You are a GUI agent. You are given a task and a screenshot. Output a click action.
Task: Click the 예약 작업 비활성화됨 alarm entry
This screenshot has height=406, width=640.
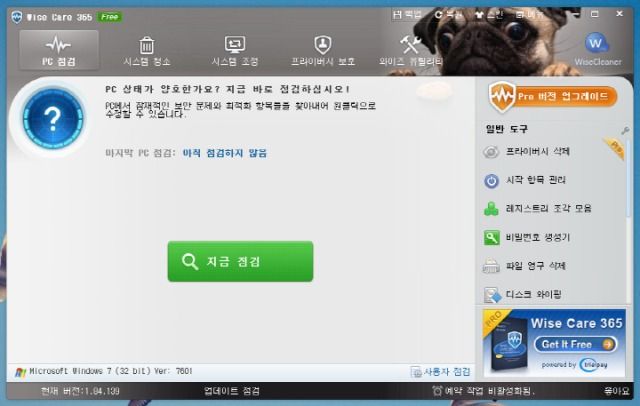coord(483,391)
